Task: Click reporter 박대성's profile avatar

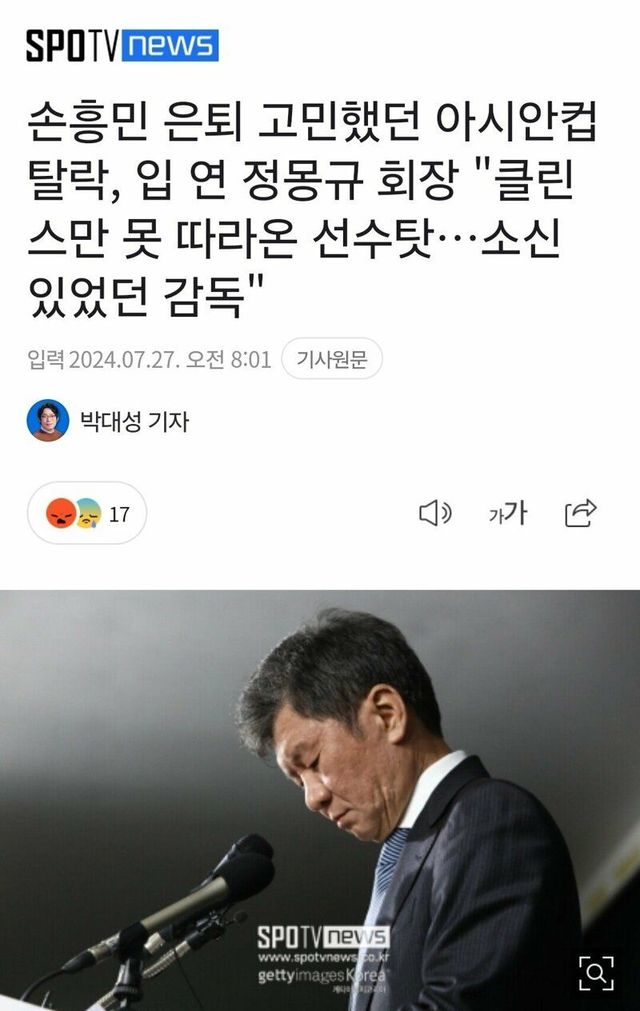Action: coord(48,420)
